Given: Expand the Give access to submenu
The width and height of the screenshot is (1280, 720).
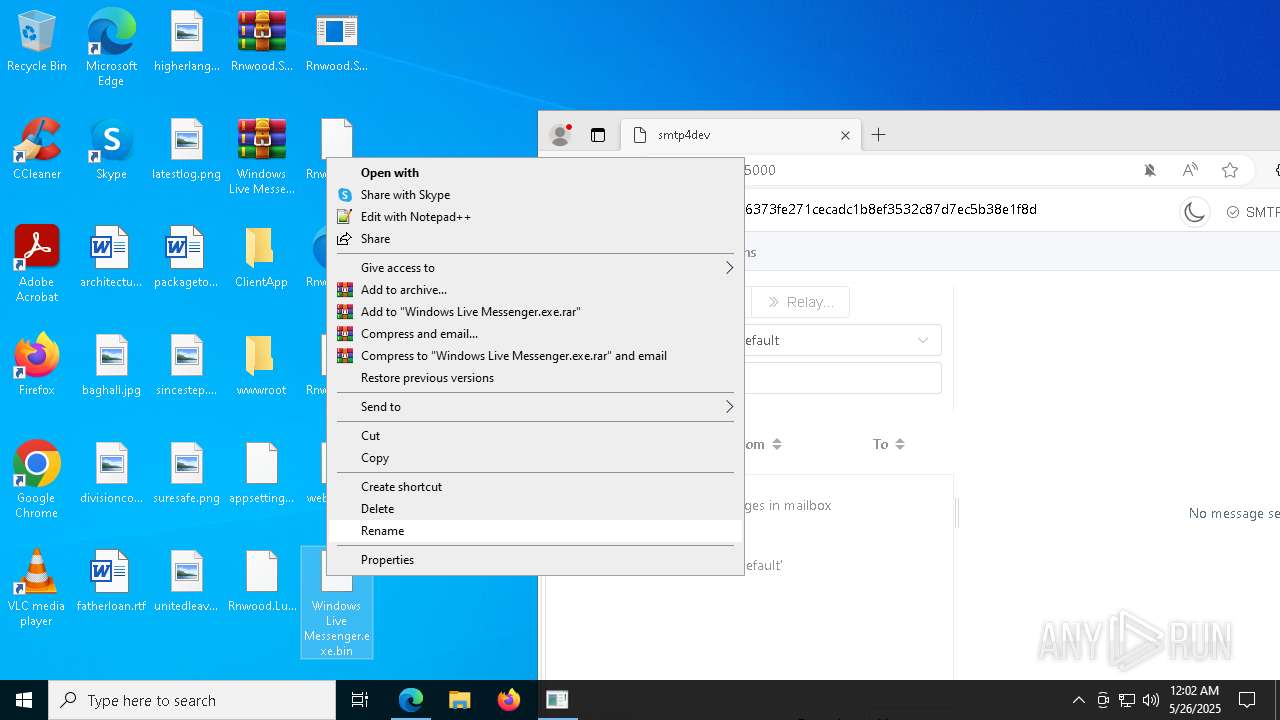Looking at the screenshot, I should pyautogui.click(x=536, y=268).
